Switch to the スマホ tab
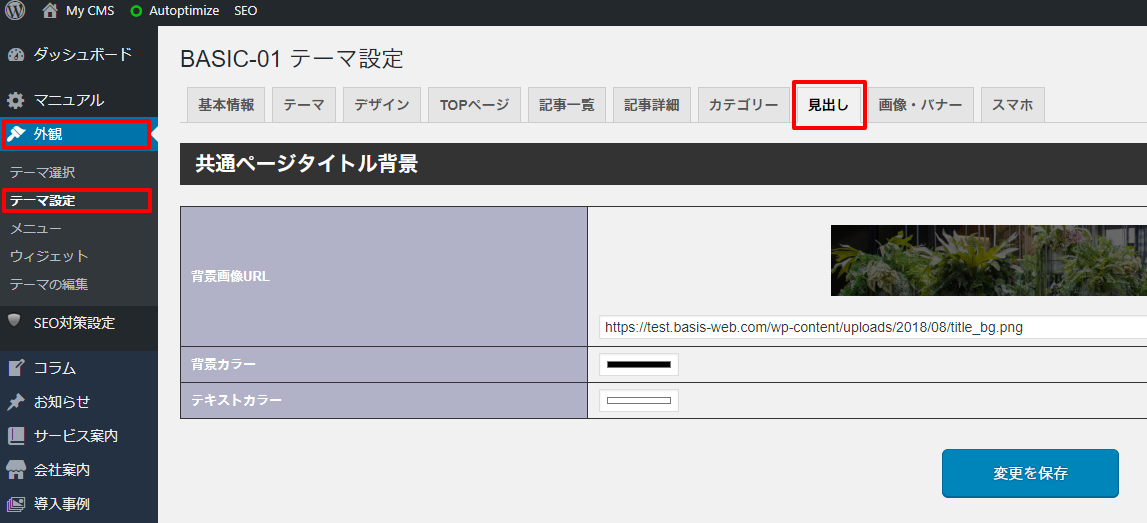Viewport: 1147px width, 523px height. 1013,105
